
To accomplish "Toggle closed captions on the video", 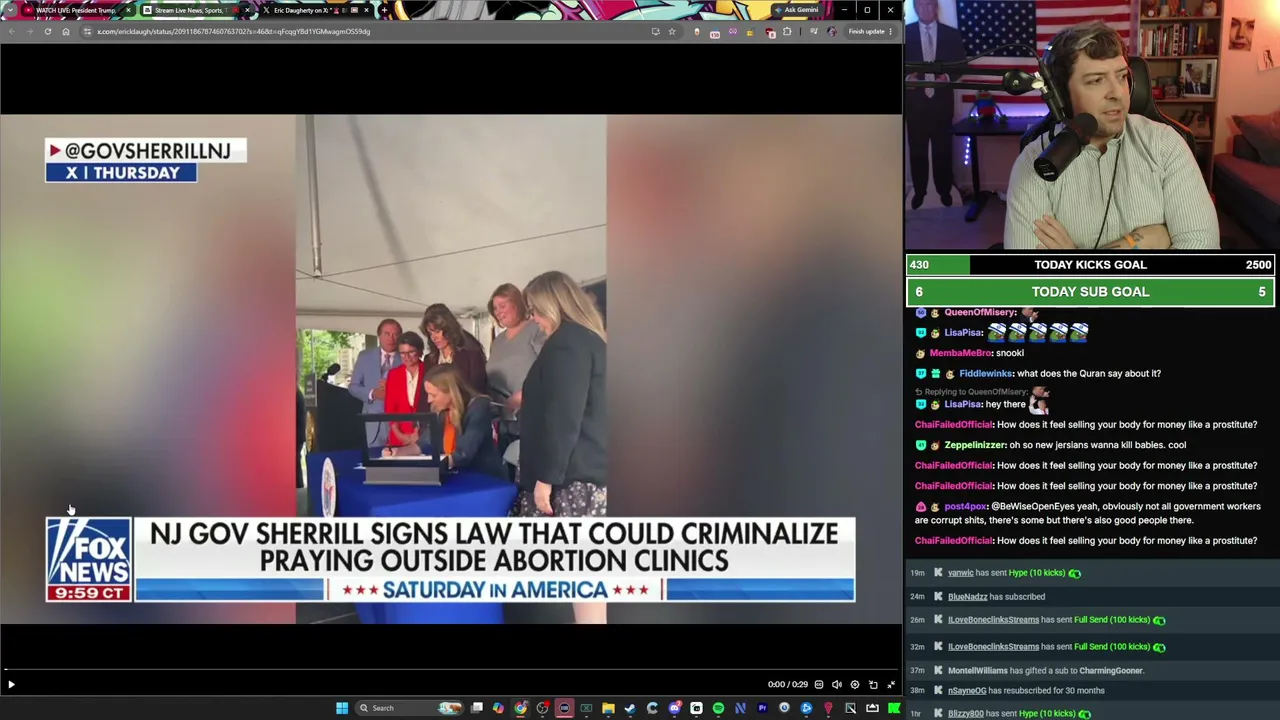I will 819,685.
